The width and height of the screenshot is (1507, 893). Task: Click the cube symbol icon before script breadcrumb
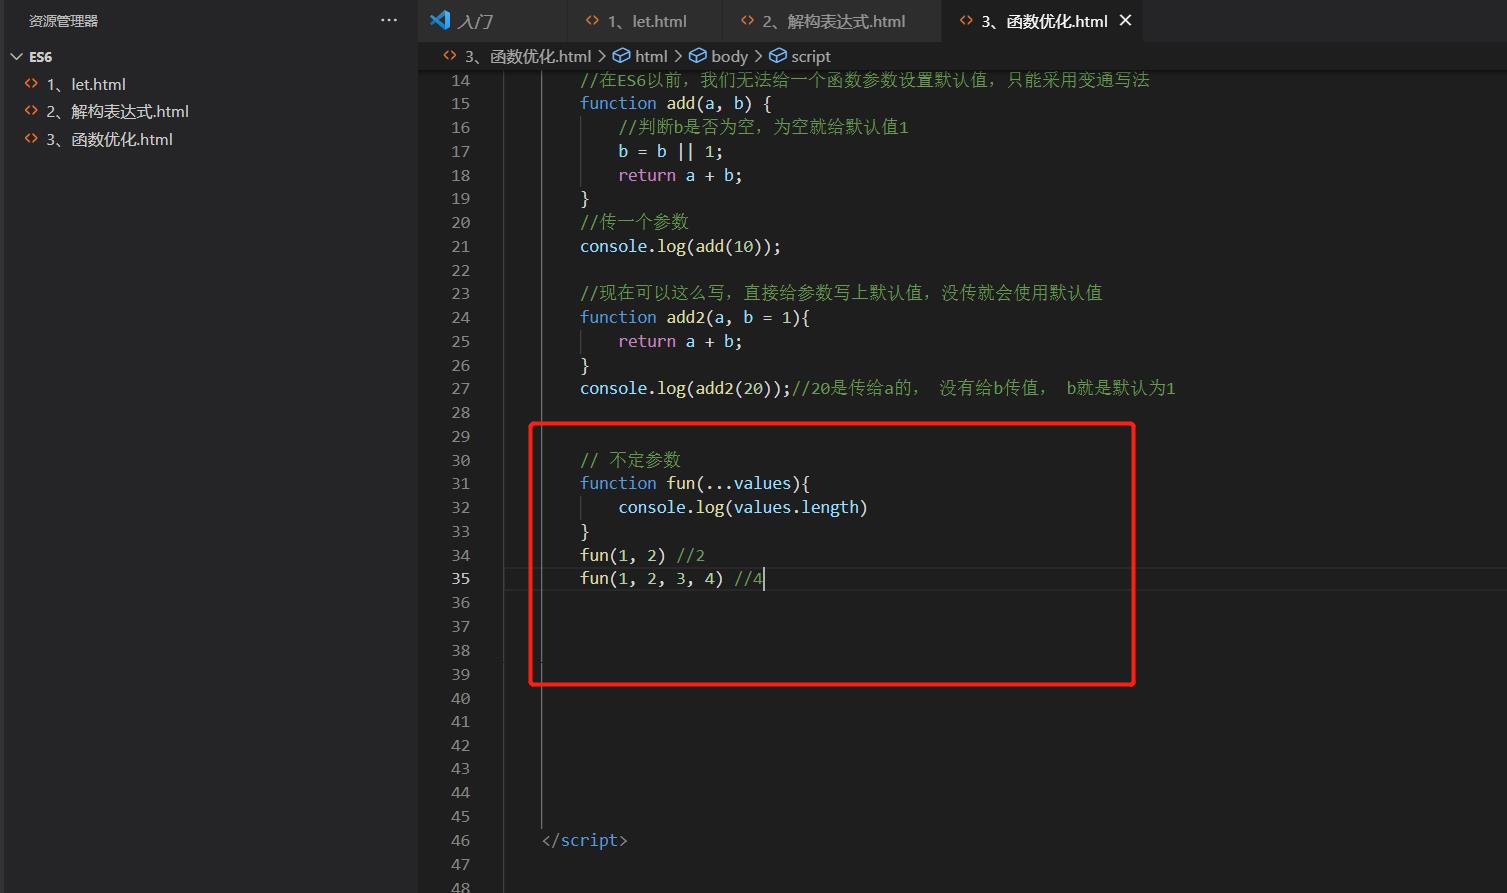(778, 56)
